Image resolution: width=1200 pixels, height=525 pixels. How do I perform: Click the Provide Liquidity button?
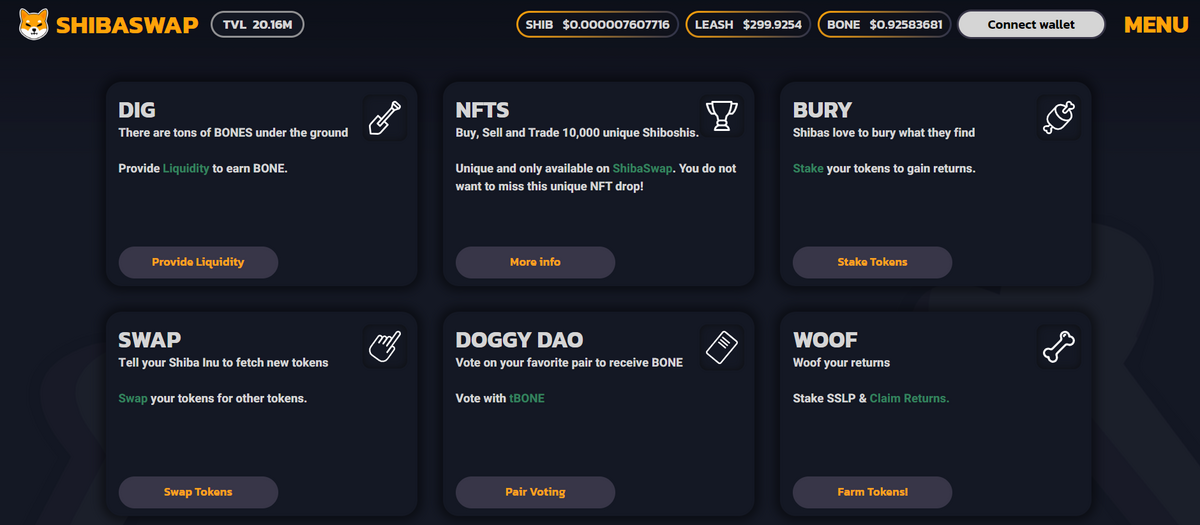pyautogui.click(x=198, y=262)
